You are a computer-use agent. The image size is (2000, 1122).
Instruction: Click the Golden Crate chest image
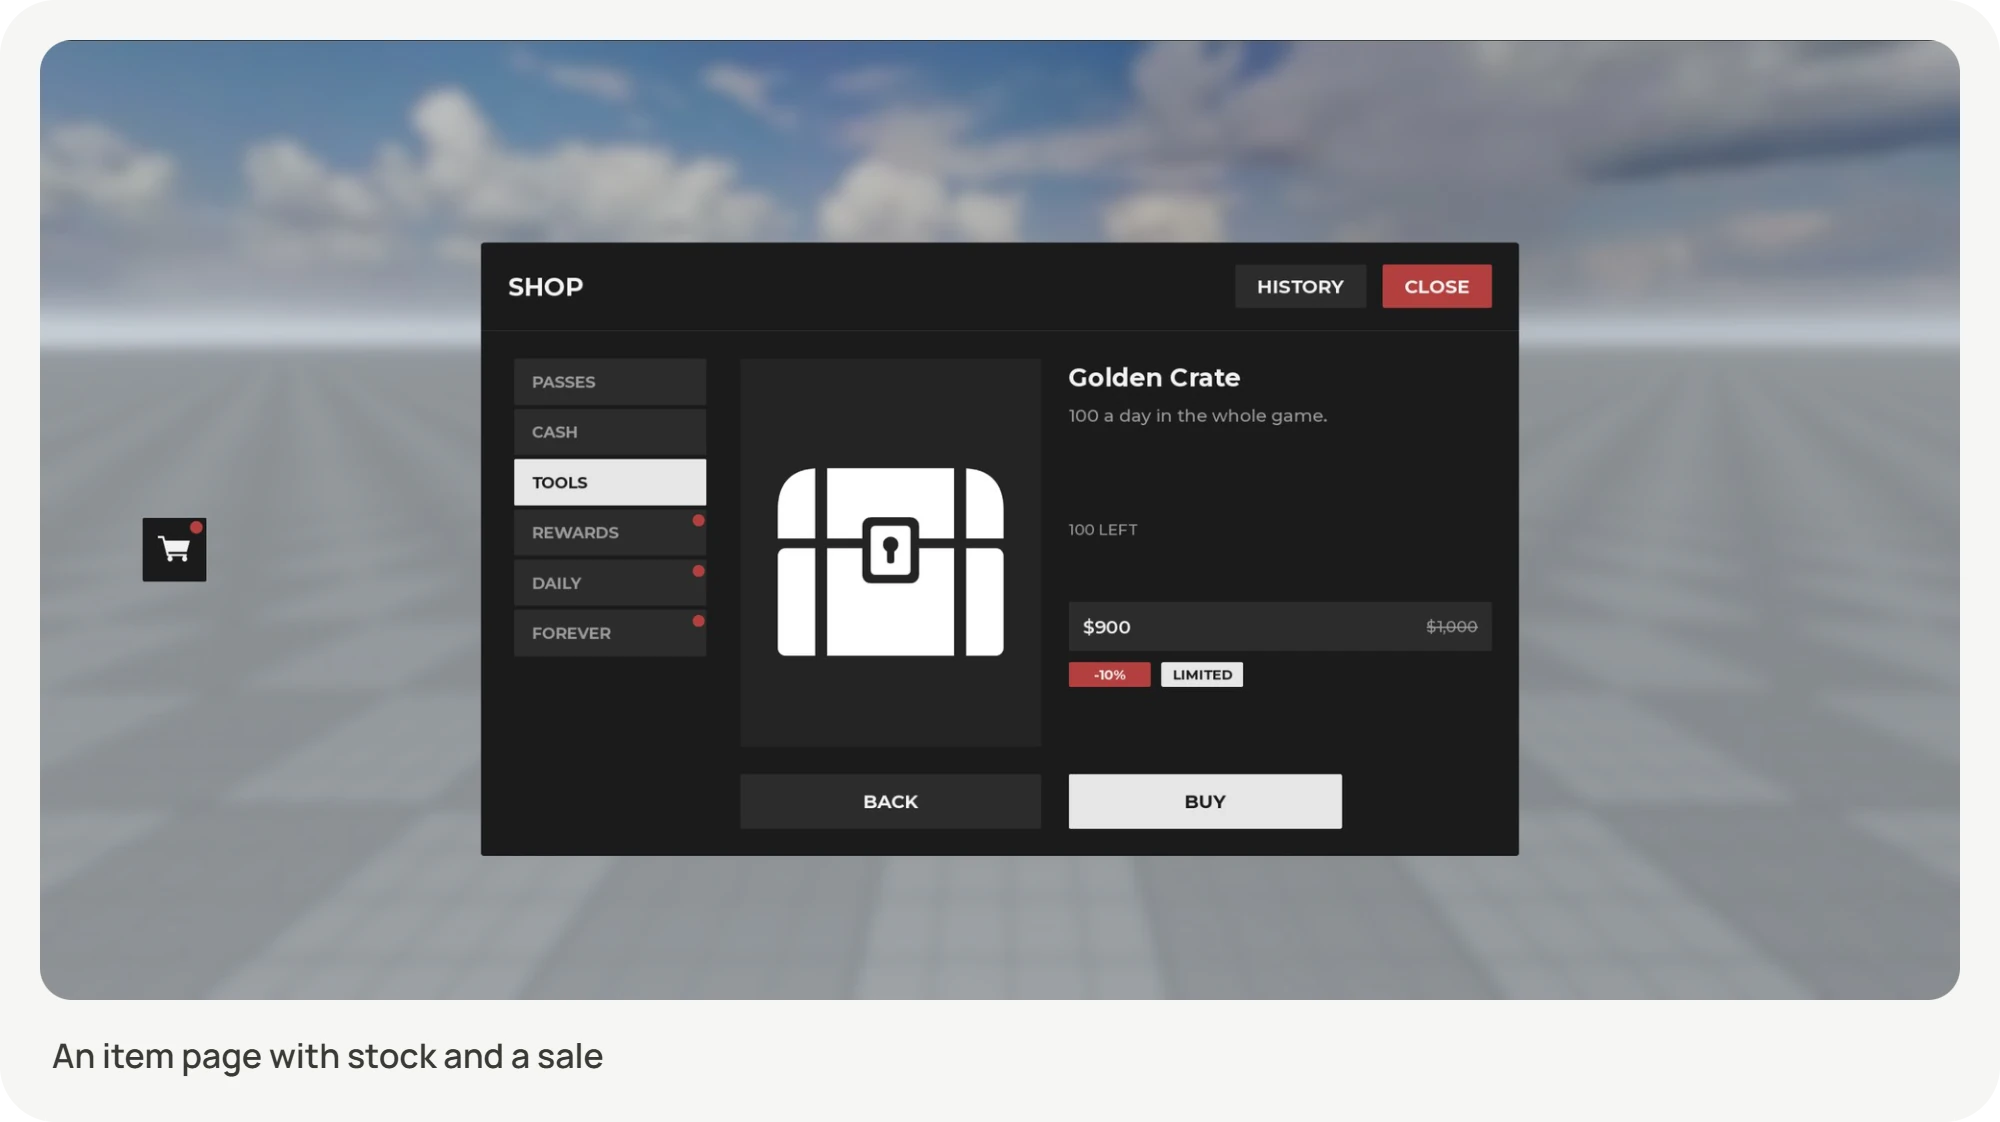(890, 562)
